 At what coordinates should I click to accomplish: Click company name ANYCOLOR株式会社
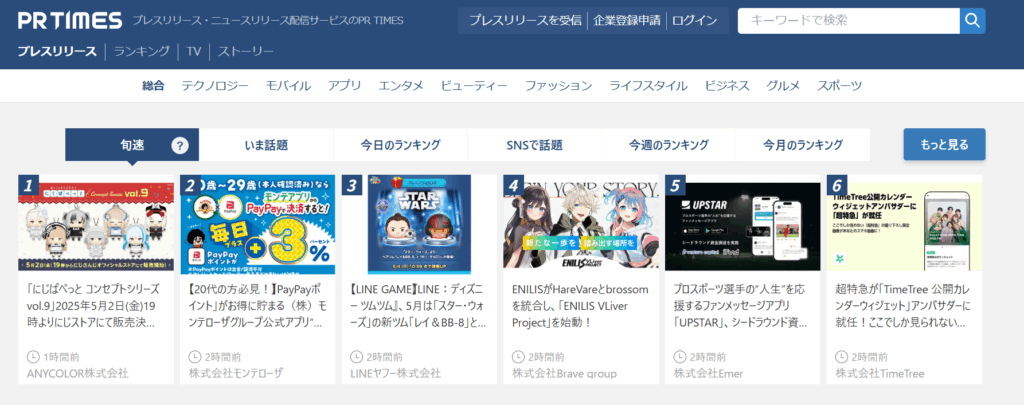tap(78, 374)
